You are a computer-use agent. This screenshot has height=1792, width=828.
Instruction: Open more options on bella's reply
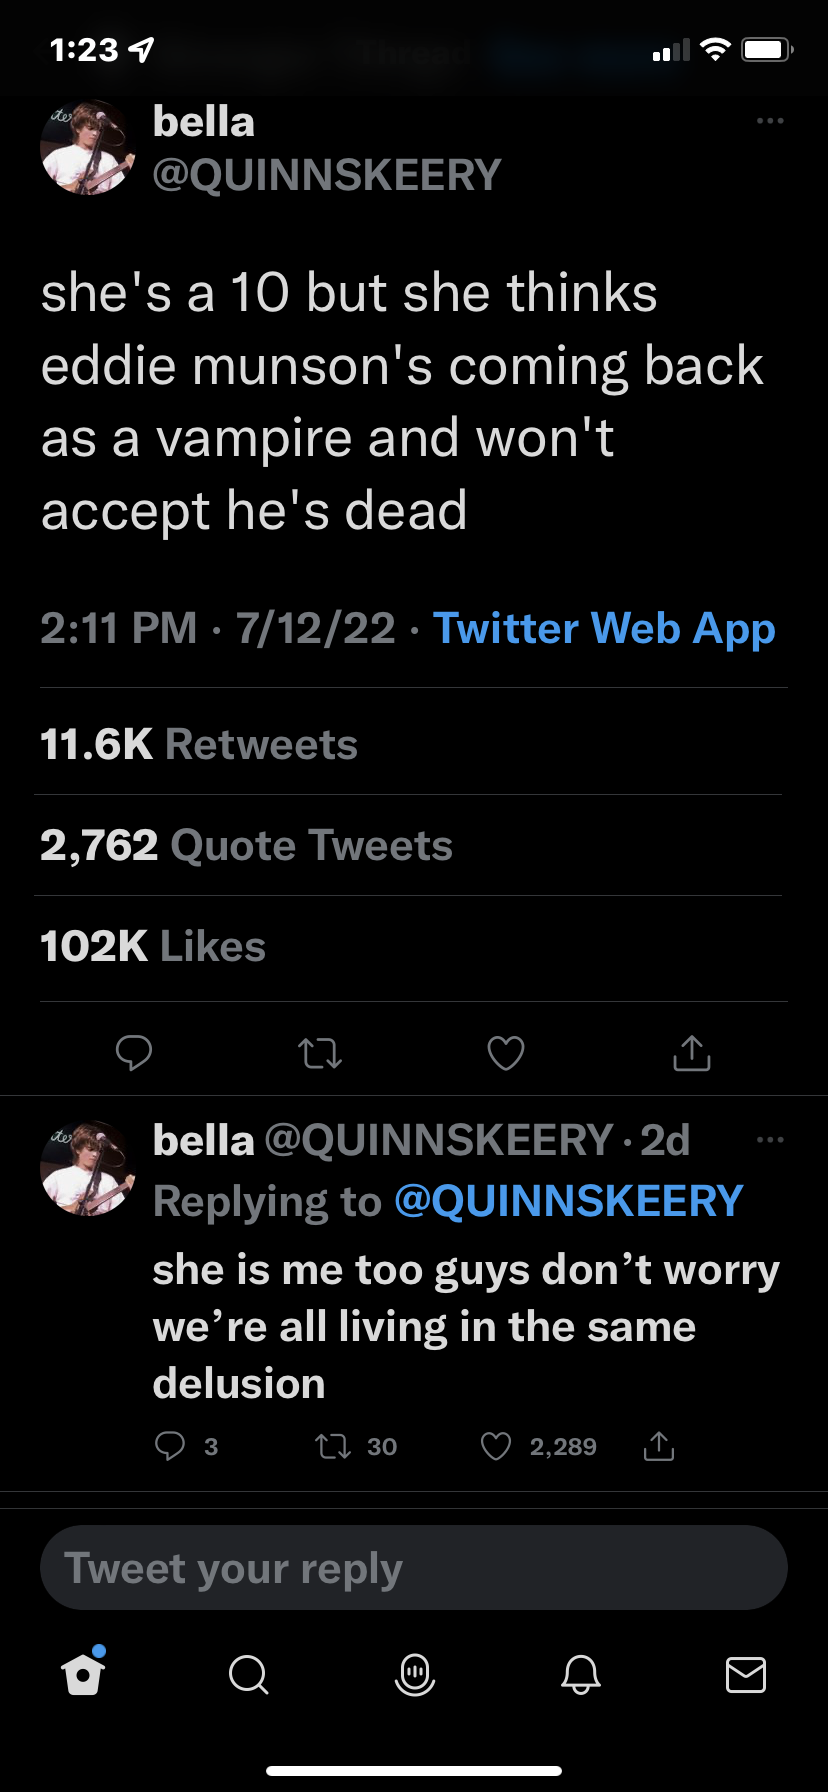(x=770, y=1140)
